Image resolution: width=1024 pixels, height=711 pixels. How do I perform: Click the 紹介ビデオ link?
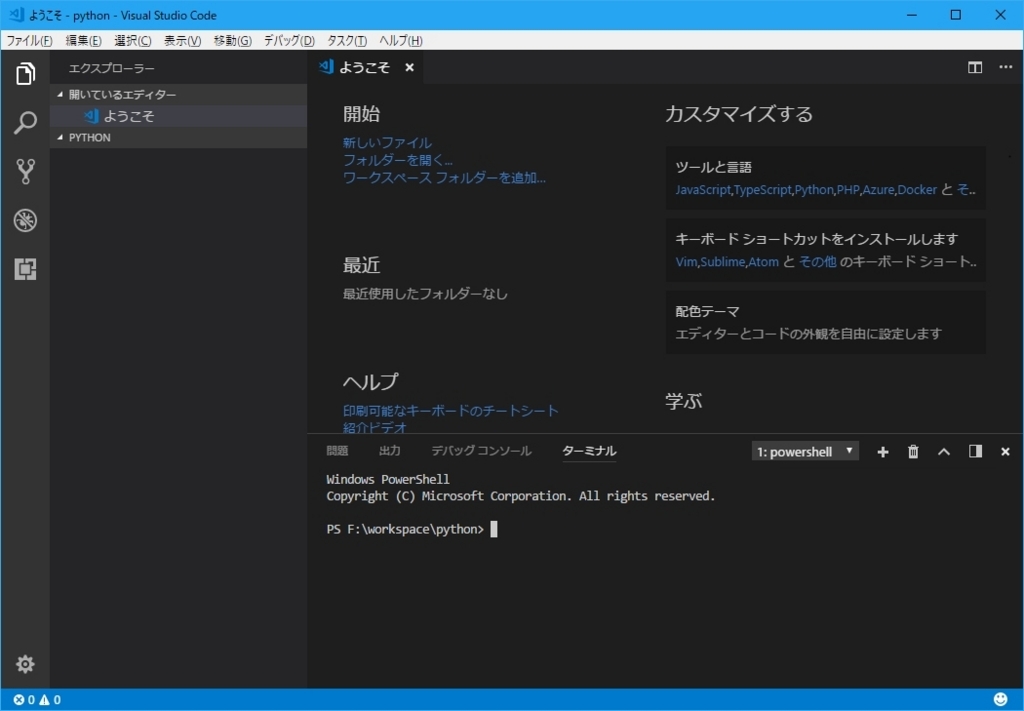(375, 428)
